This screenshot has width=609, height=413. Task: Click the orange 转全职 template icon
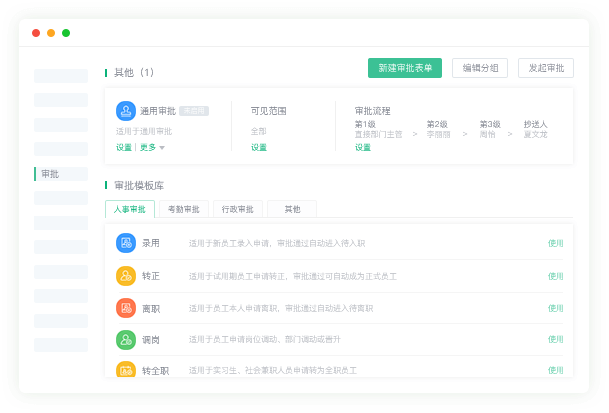pos(126,369)
